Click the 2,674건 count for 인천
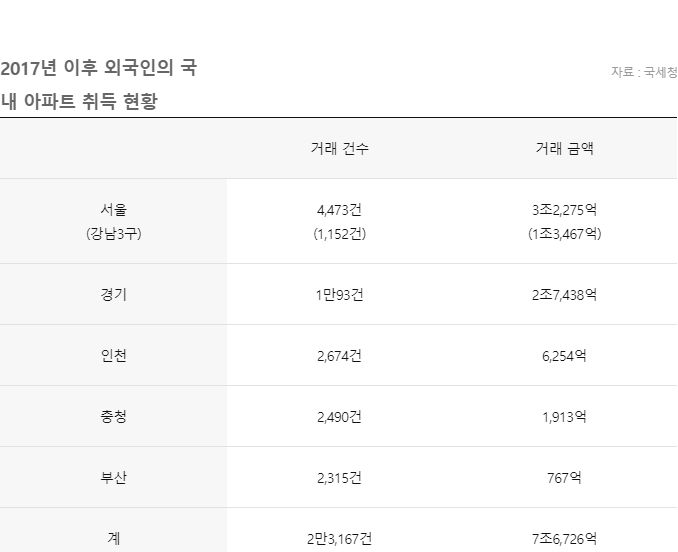Image resolution: width=678 pixels, height=552 pixels. click(x=339, y=356)
